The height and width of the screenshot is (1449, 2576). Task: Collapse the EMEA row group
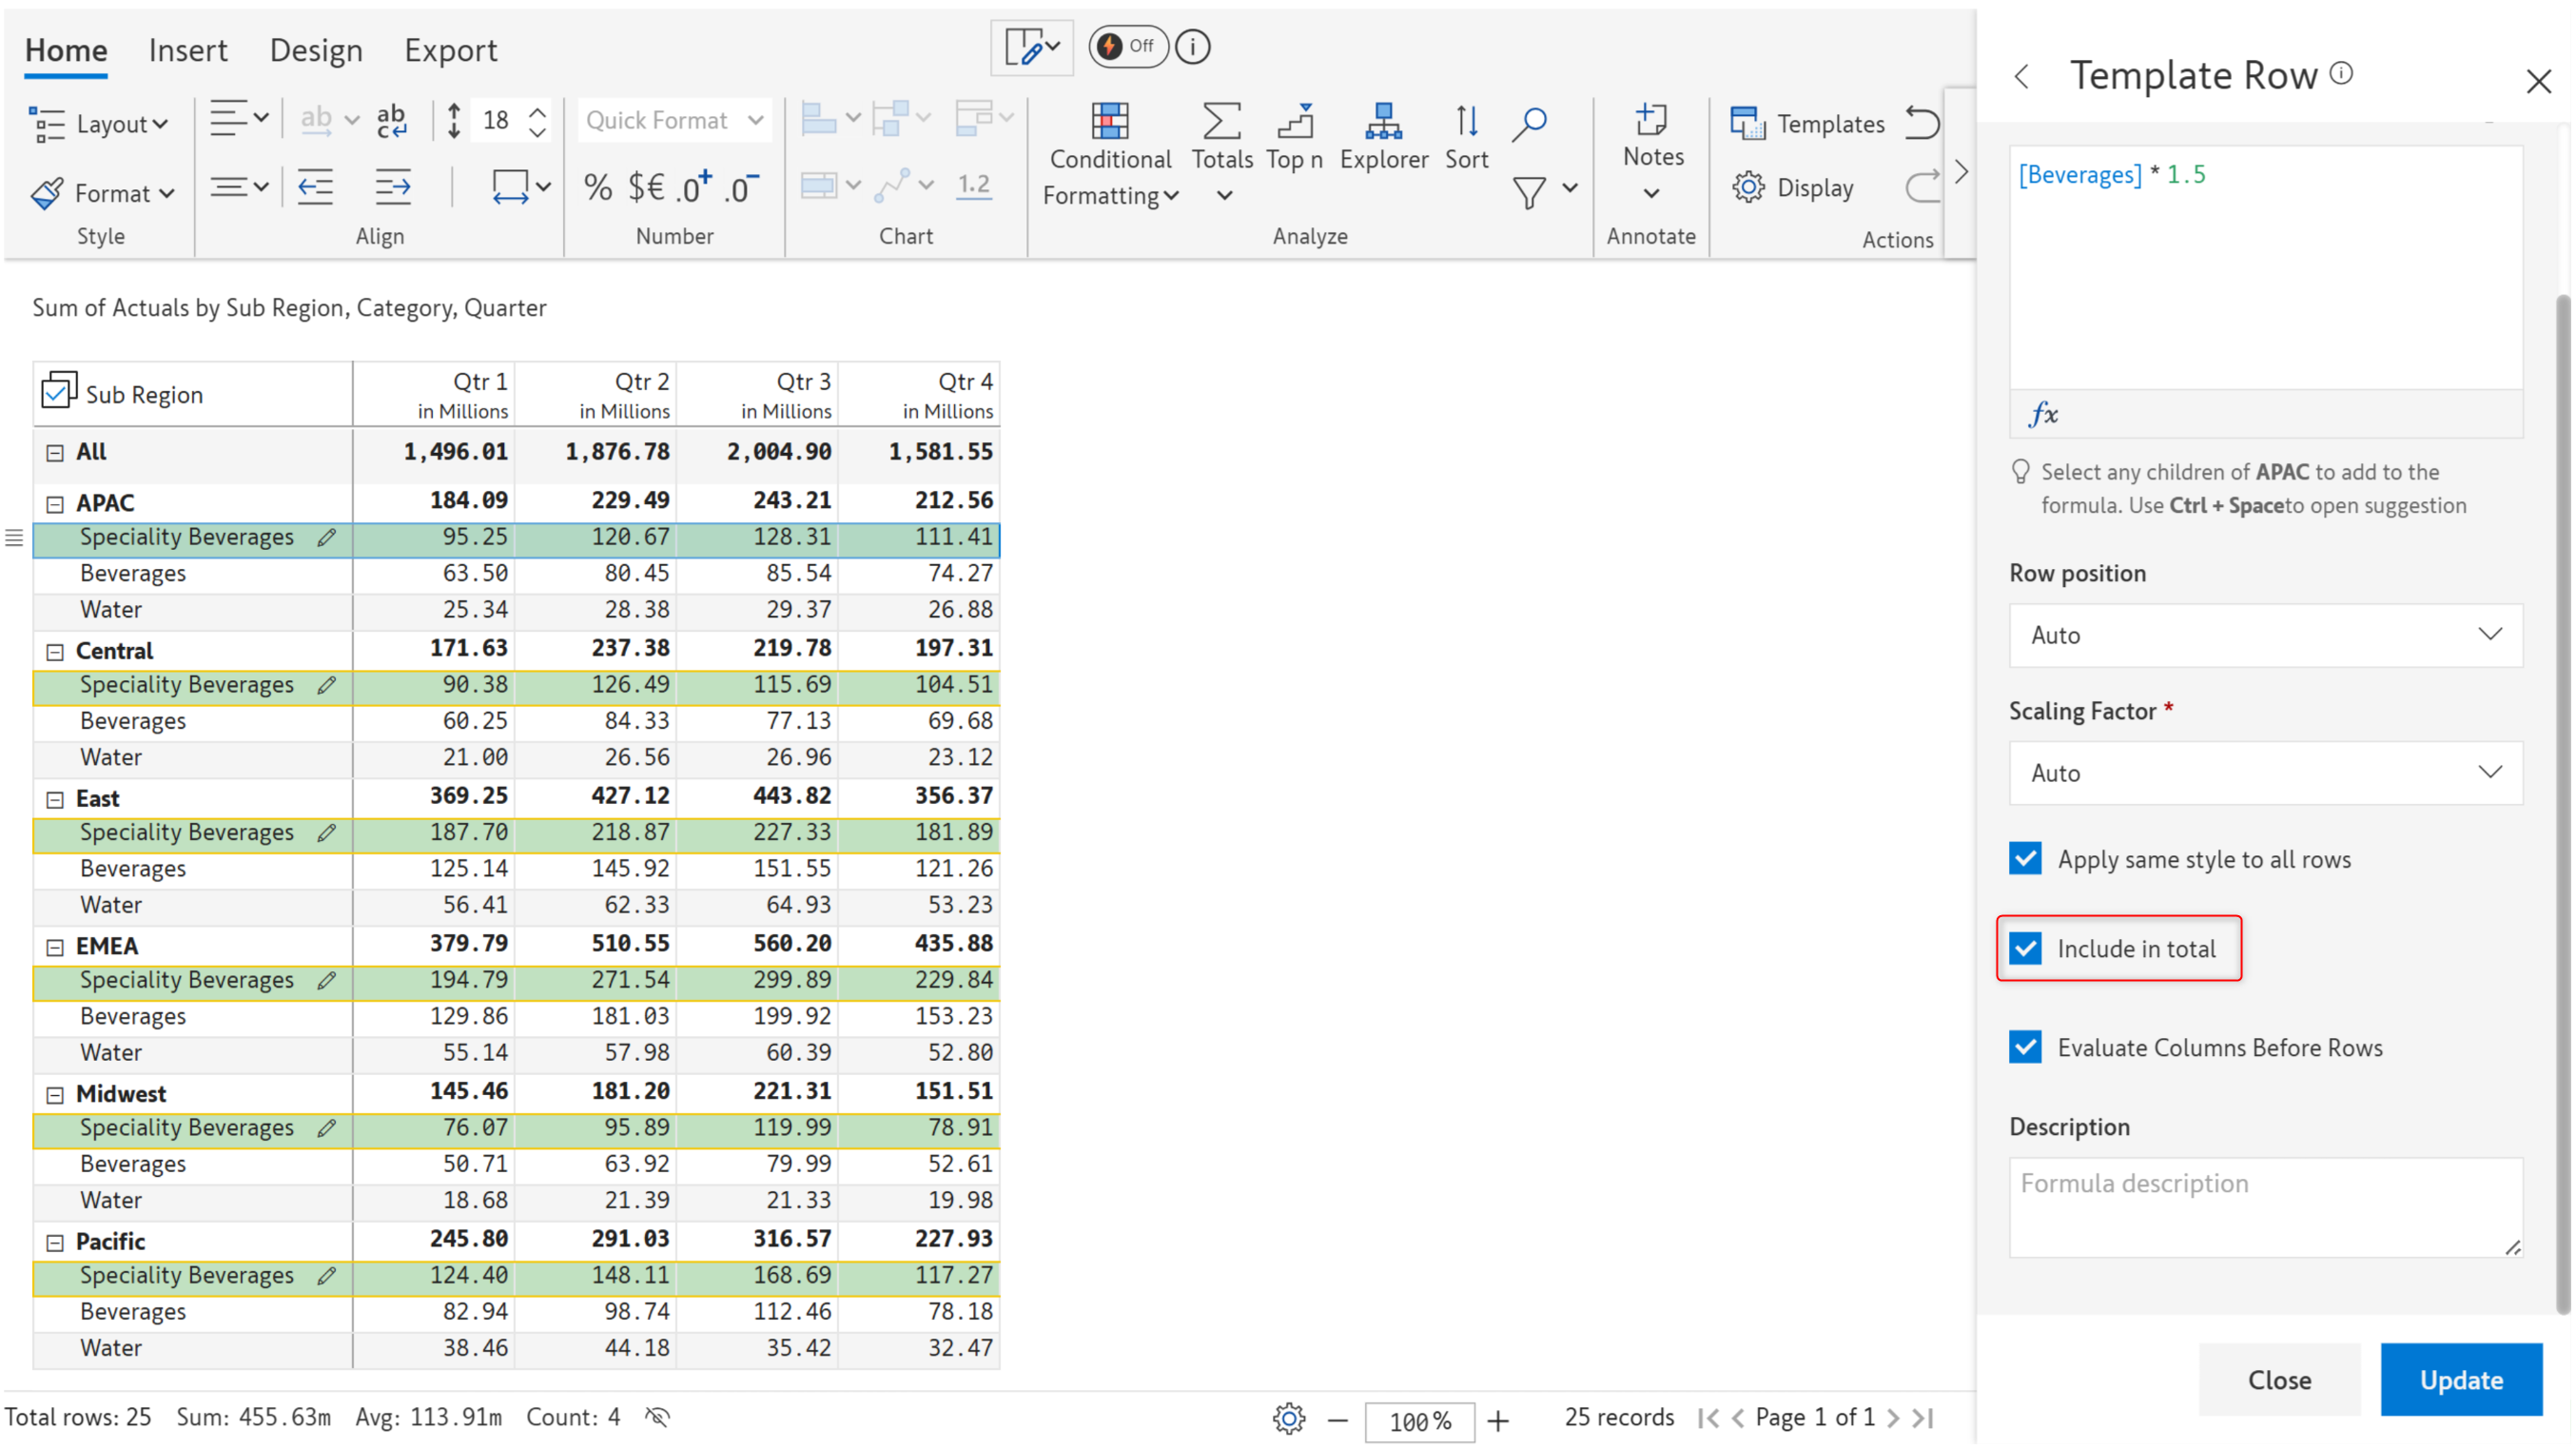pos(55,946)
